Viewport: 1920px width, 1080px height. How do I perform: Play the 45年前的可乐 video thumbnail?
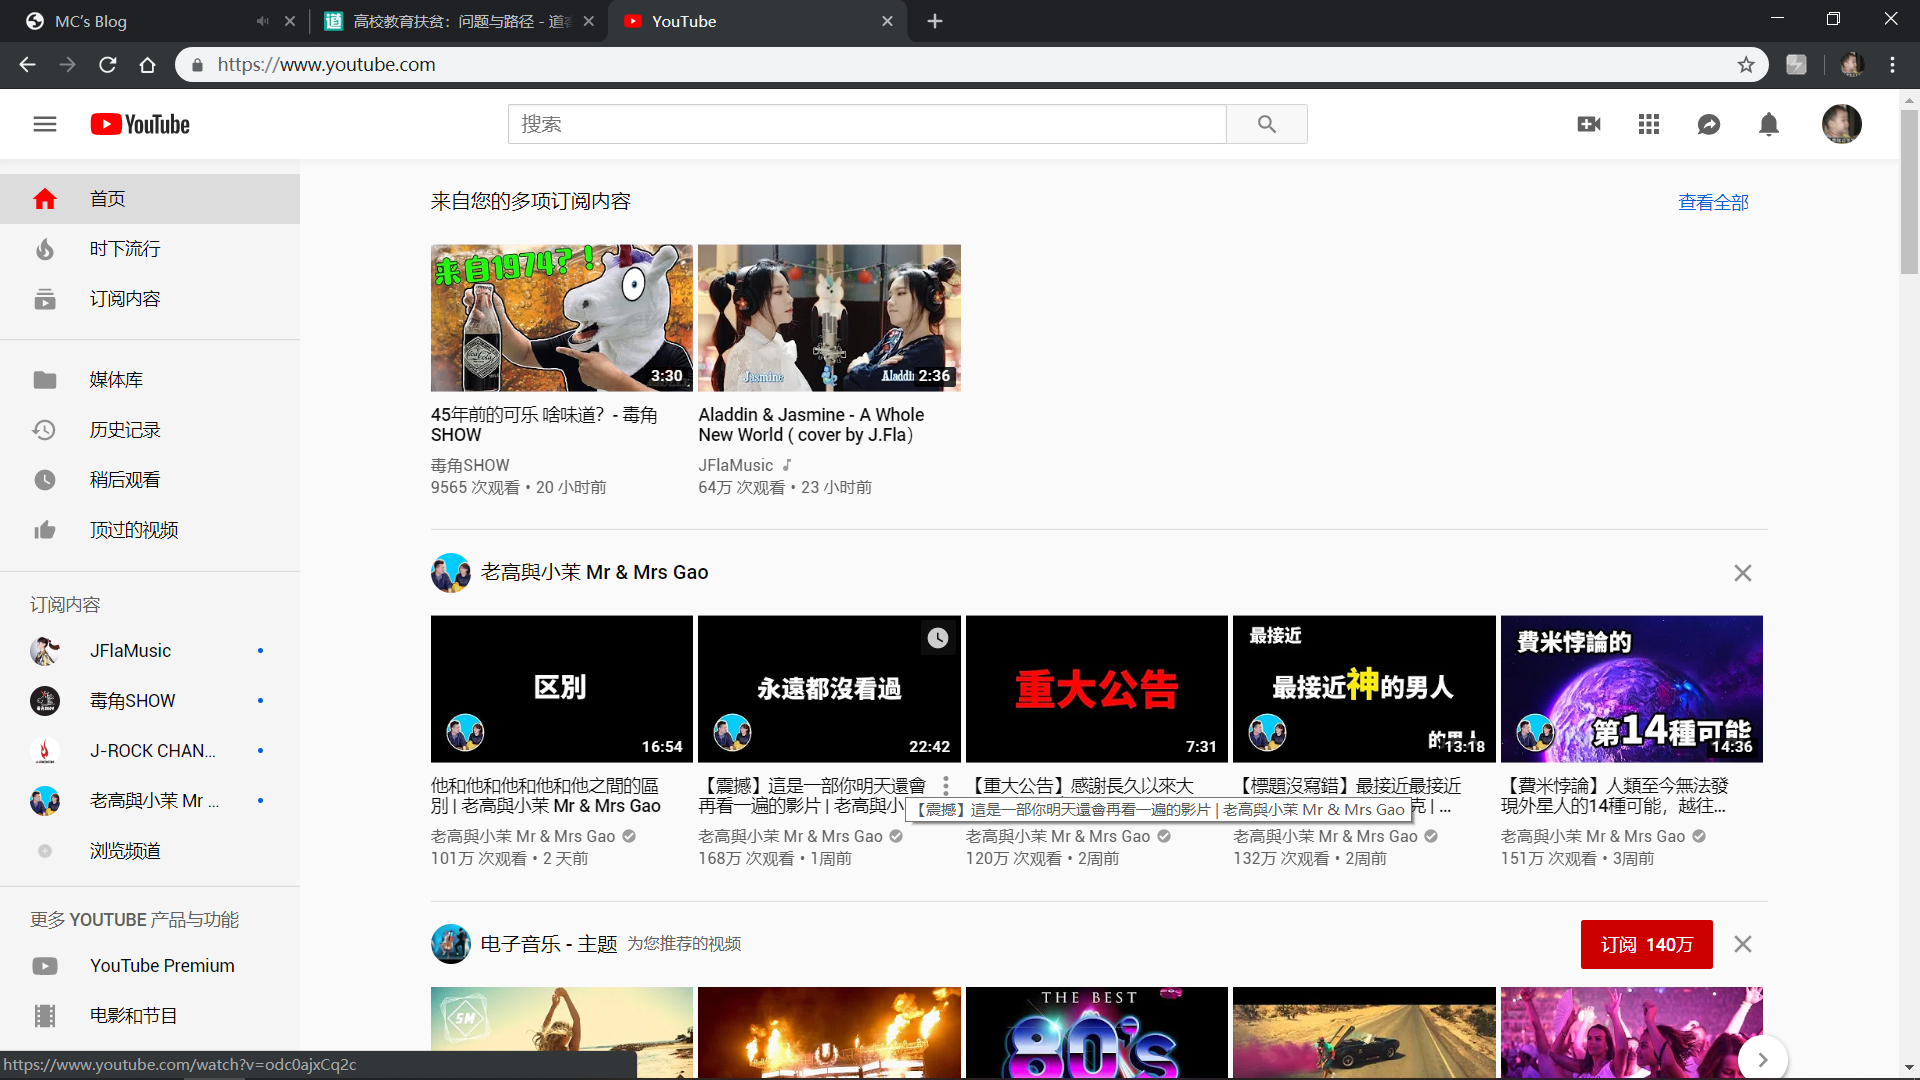tap(561, 318)
